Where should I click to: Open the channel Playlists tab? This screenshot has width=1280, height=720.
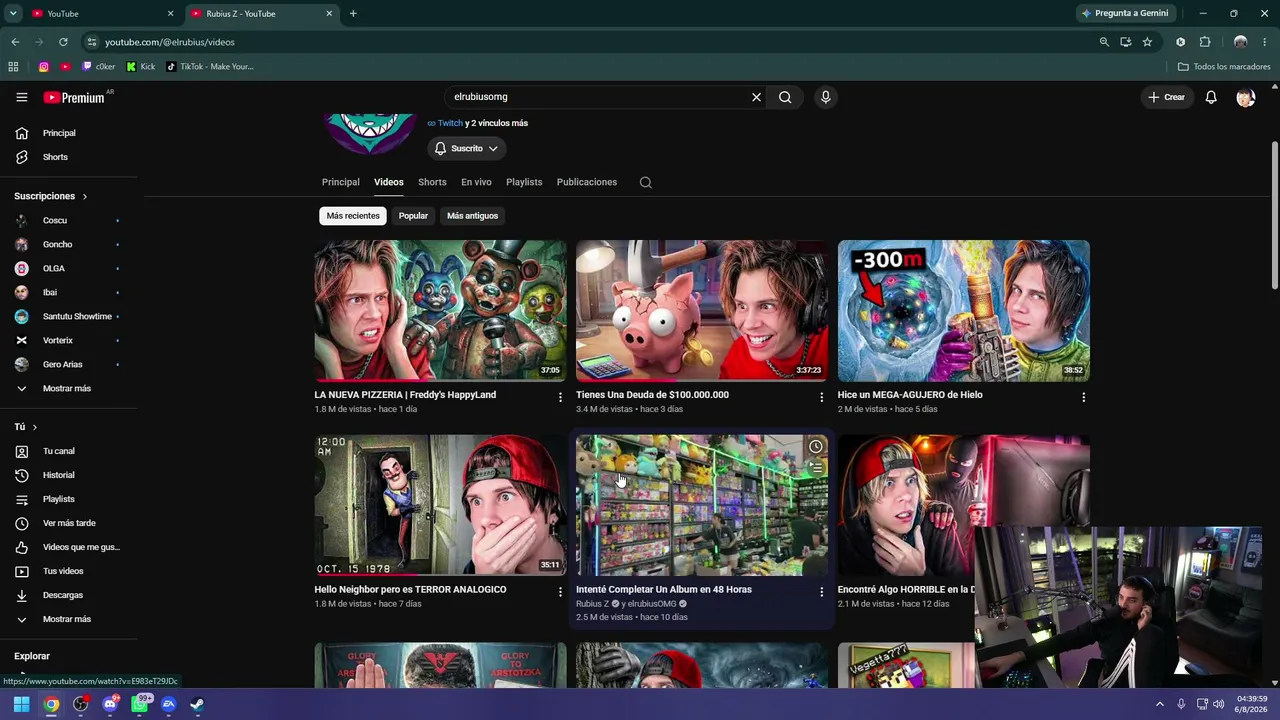524,182
